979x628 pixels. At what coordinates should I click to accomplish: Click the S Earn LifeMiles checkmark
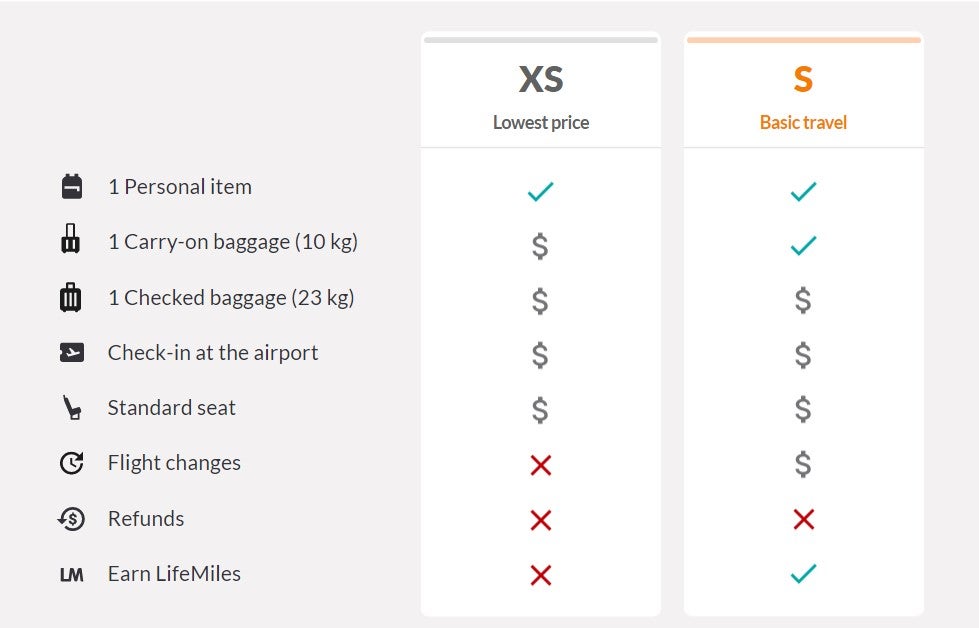coord(804,573)
